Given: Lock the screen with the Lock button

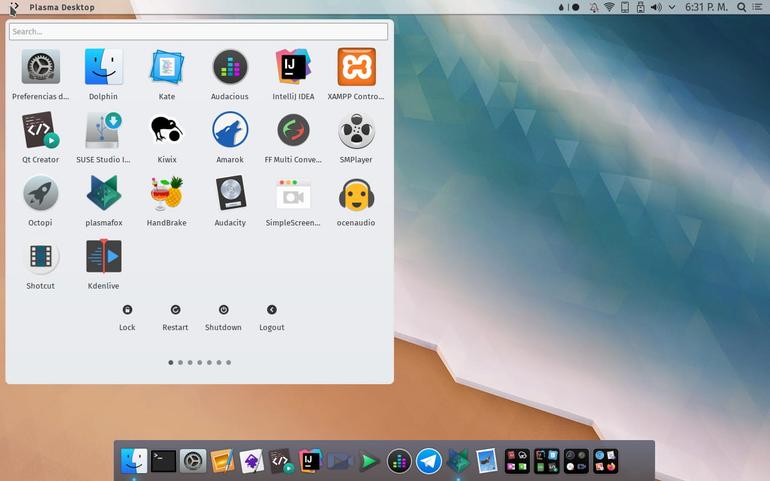Looking at the screenshot, I should pyautogui.click(x=127, y=317).
